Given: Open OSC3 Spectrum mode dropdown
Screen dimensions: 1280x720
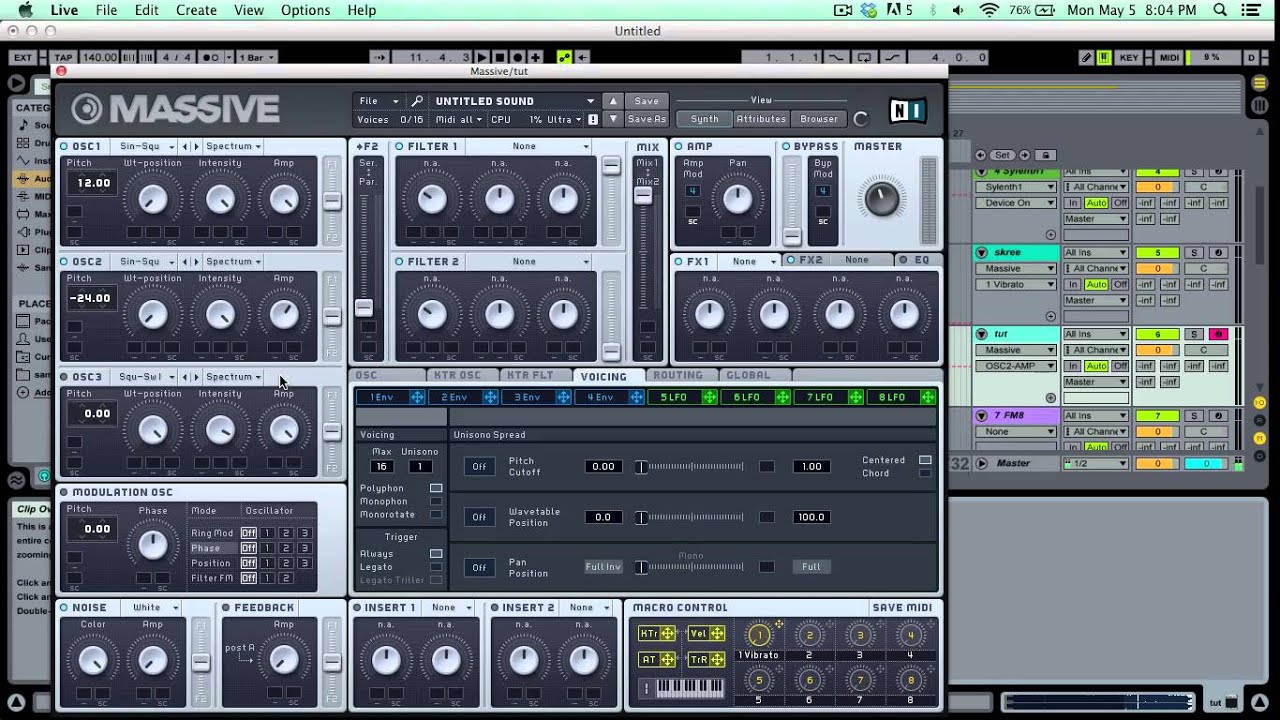Looking at the screenshot, I should pyautogui.click(x=232, y=377).
